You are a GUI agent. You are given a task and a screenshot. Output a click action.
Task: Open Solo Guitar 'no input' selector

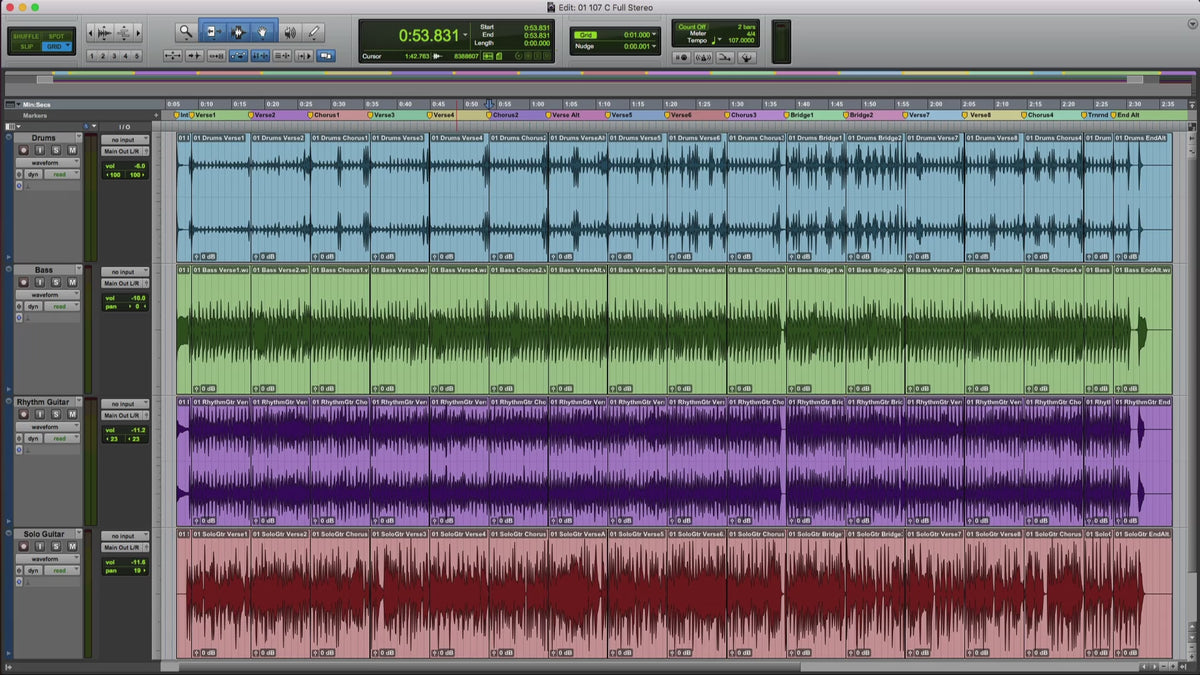(x=125, y=536)
